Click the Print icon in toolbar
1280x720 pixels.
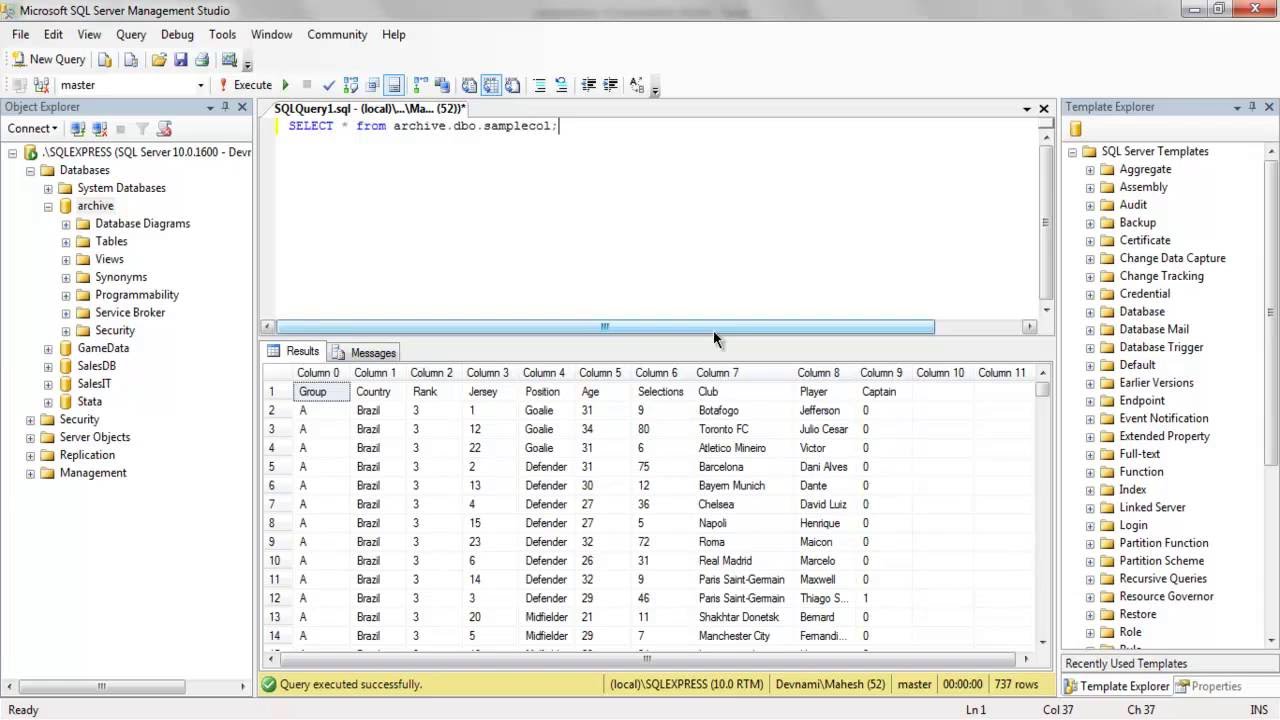tap(202, 60)
